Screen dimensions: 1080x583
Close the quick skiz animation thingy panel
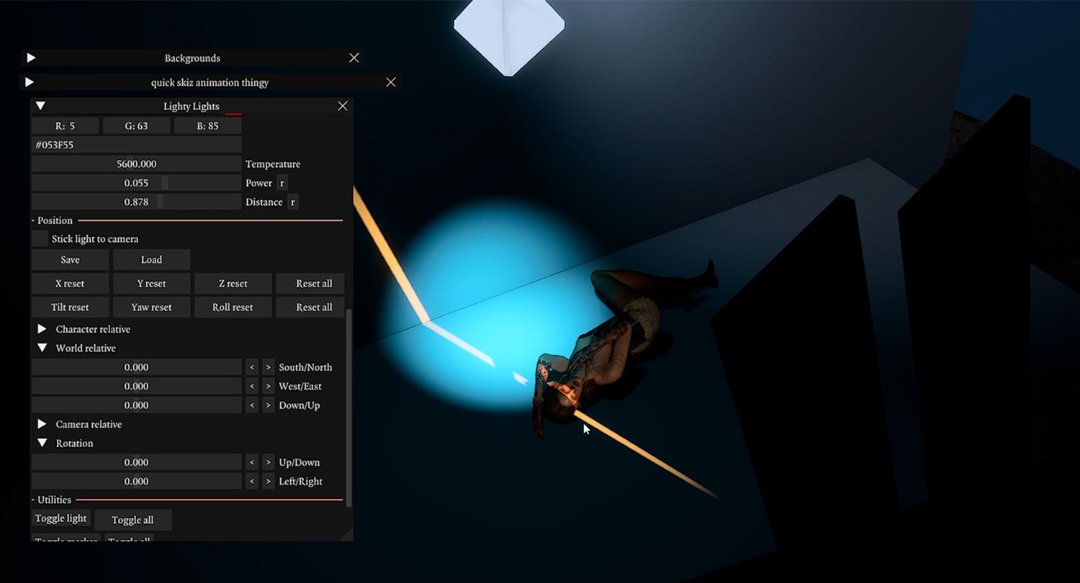pyautogui.click(x=391, y=82)
